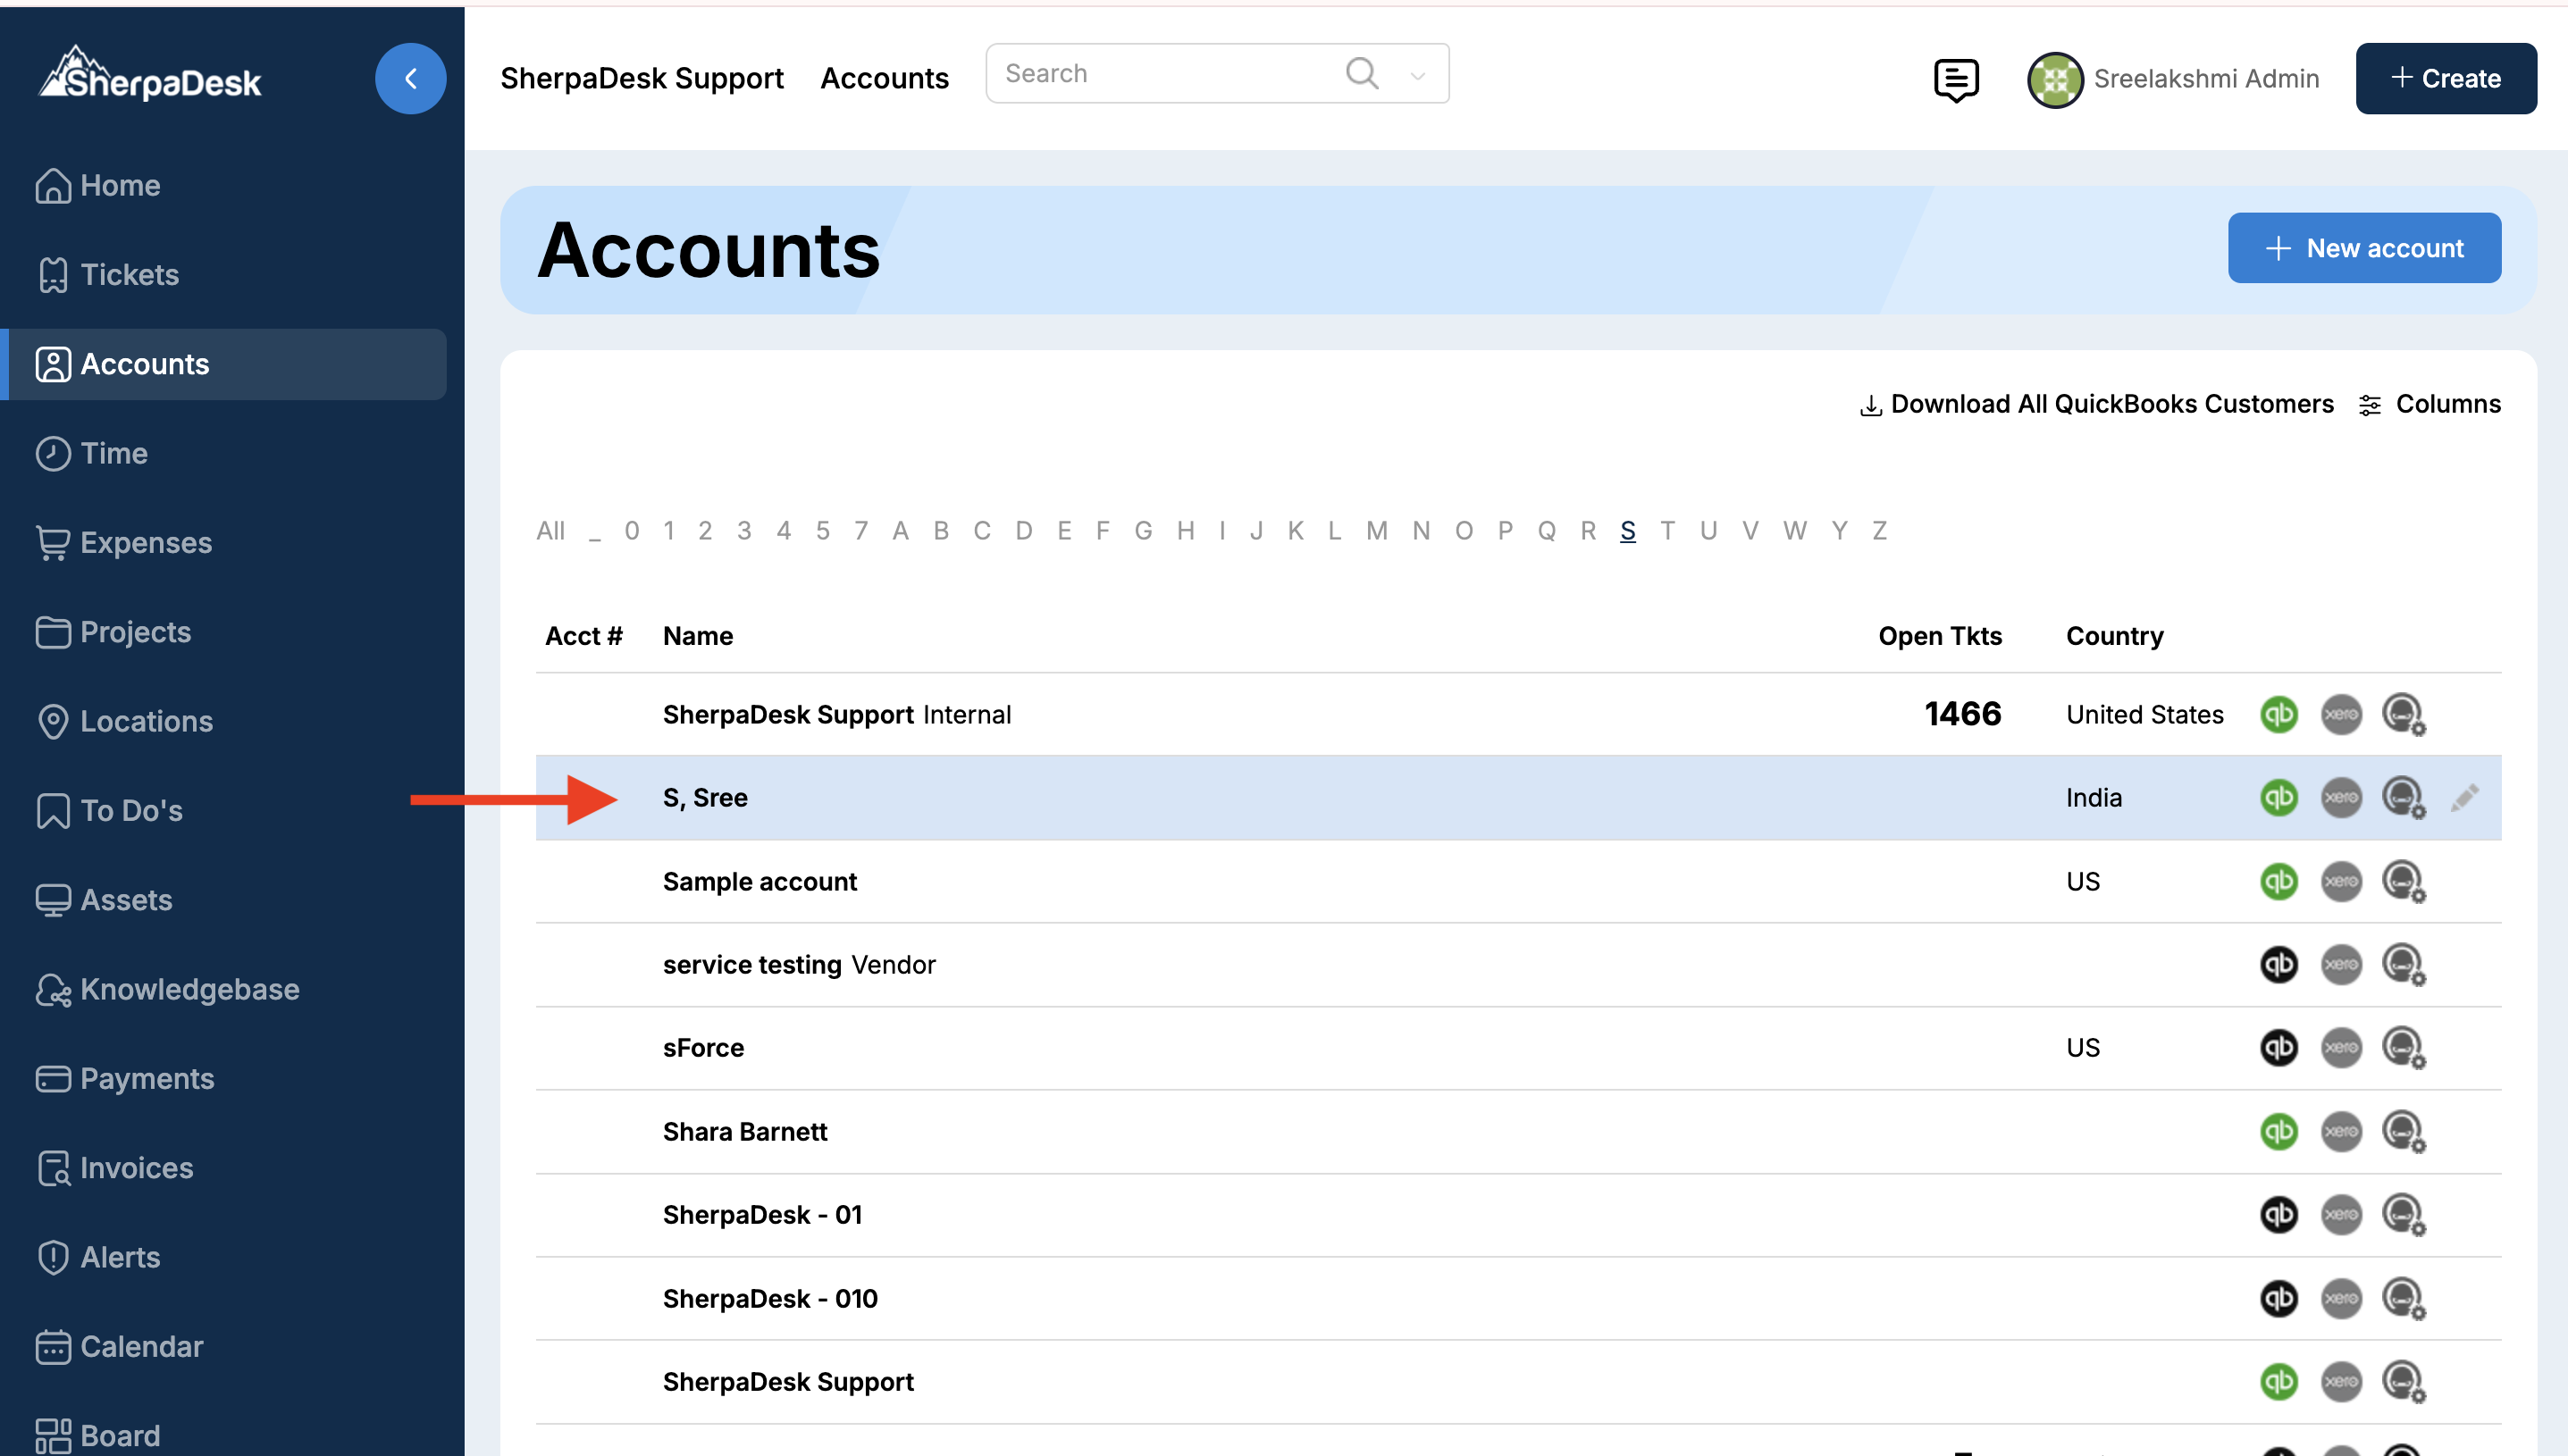
Task: Click the search magnifier icon
Action: coord(1361,73)
